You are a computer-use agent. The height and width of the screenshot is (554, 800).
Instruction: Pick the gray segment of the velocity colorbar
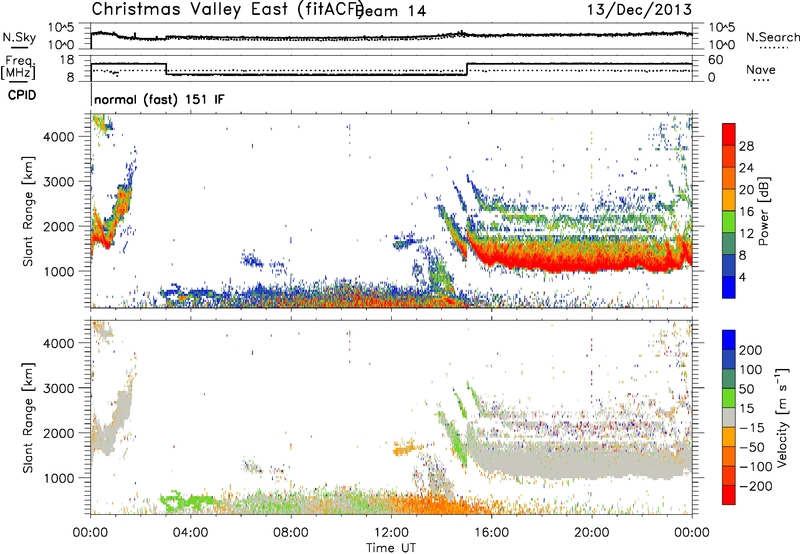pyautogui.click(x=729, y=418)
